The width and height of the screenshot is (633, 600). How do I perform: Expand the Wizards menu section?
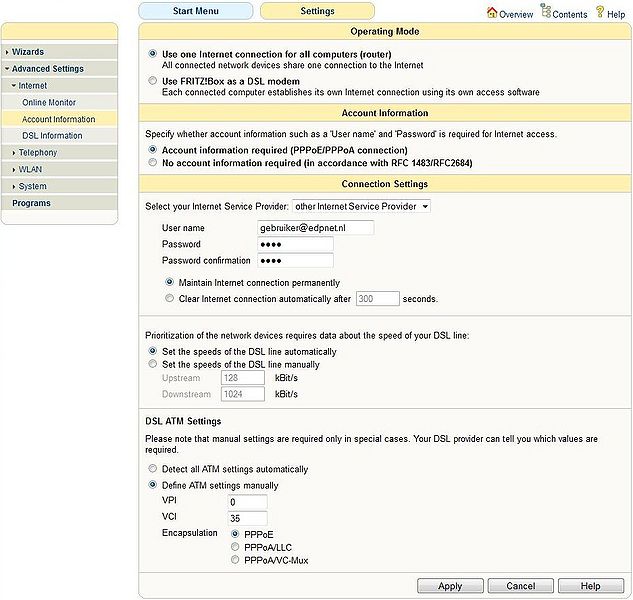(x=59, y=52)
